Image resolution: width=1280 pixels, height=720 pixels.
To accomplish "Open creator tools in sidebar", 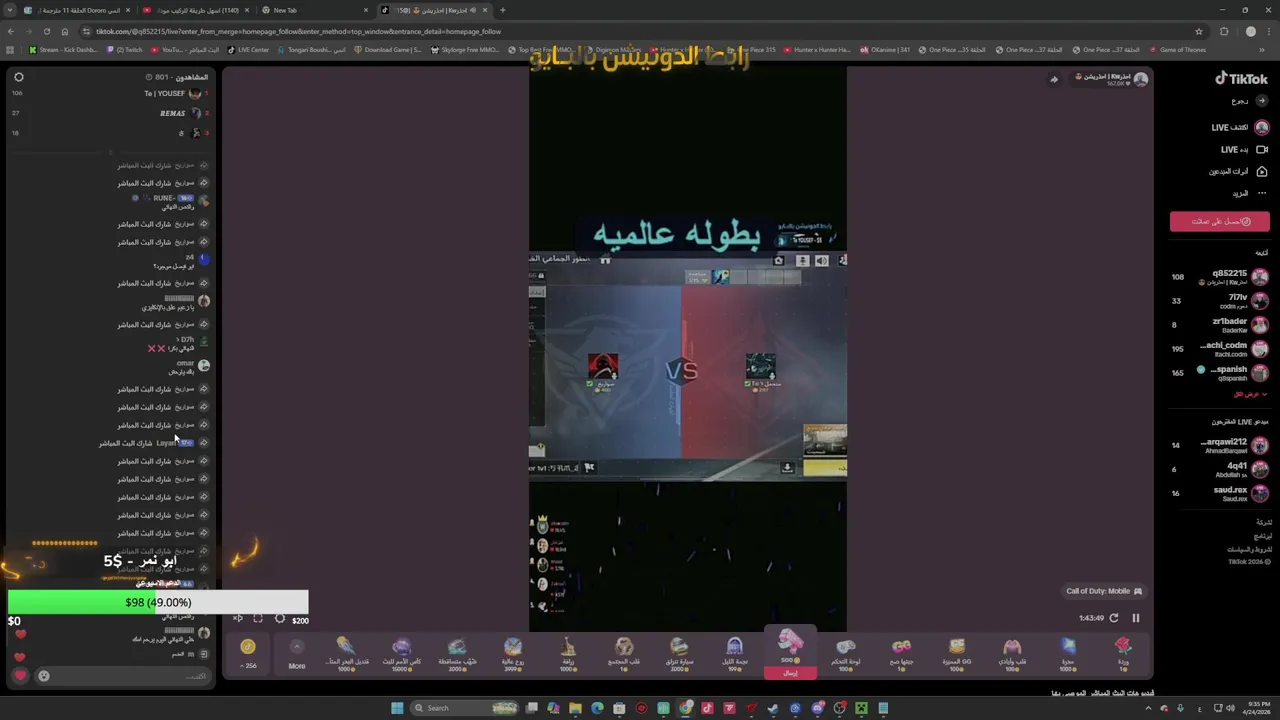I will point(1238,172).
